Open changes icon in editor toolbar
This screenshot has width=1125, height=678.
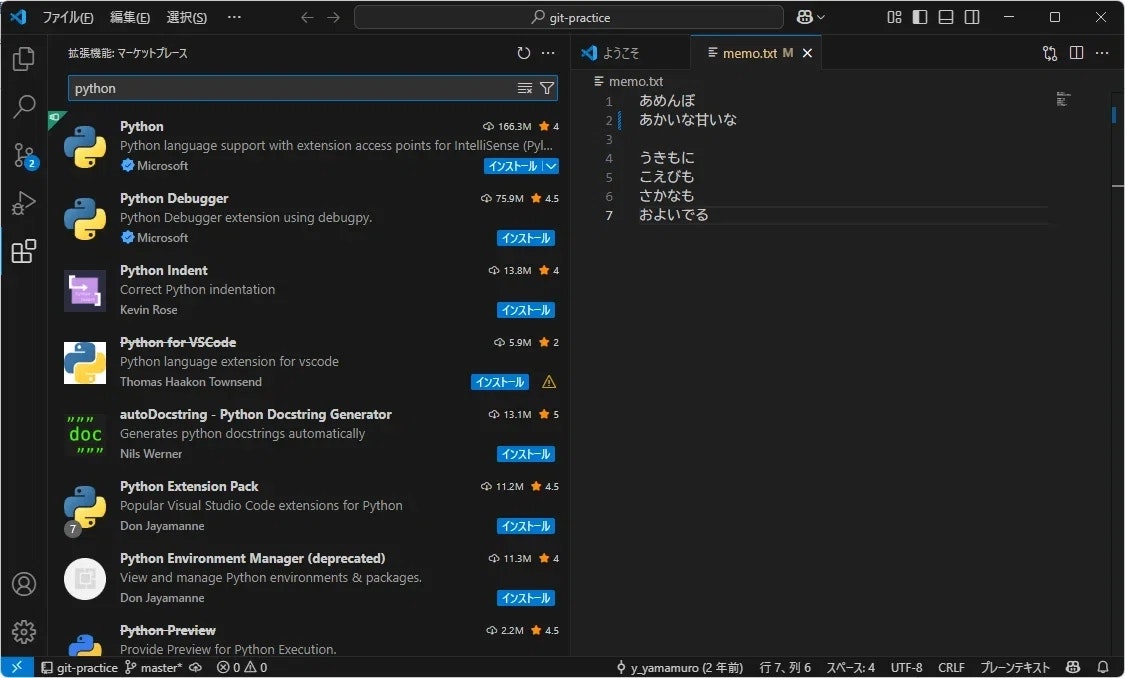(x=1050, y=53)
